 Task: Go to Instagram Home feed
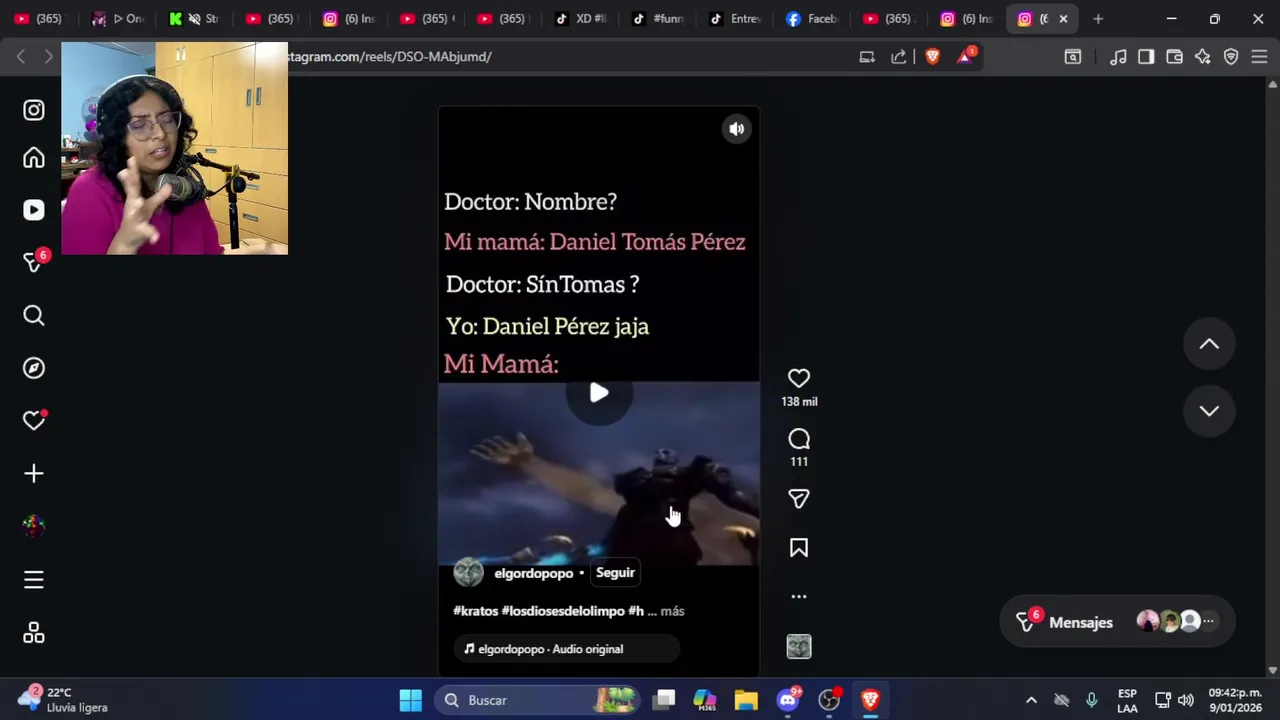click(x=34, y=158)
